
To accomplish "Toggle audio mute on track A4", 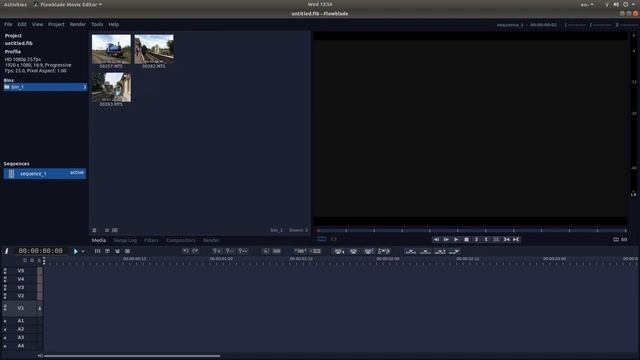I will pos(5,346).
